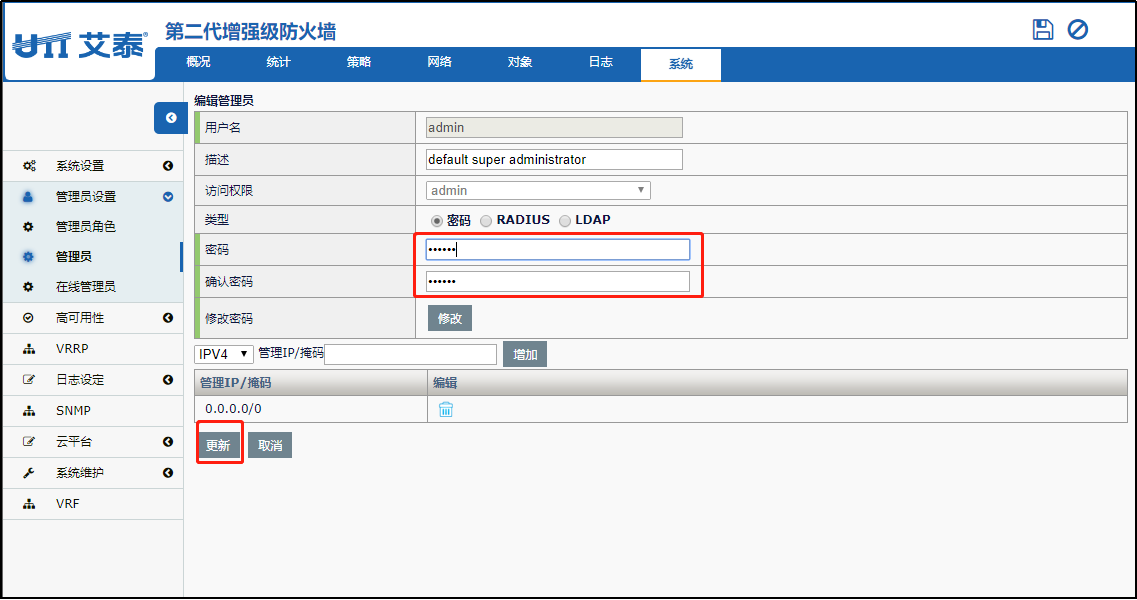Click the save configuration floppy icon

[1043, 30]
